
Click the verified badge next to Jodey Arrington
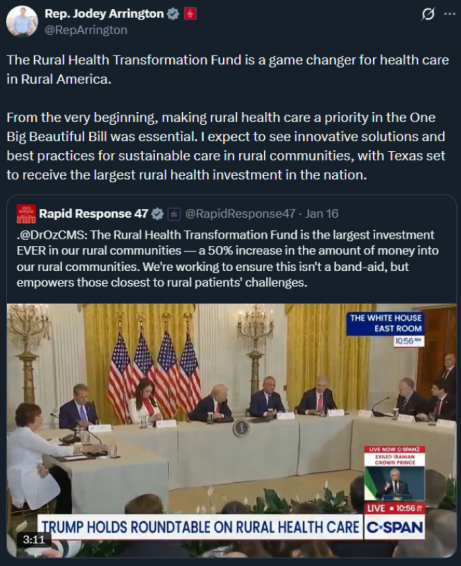pos(174,14)
